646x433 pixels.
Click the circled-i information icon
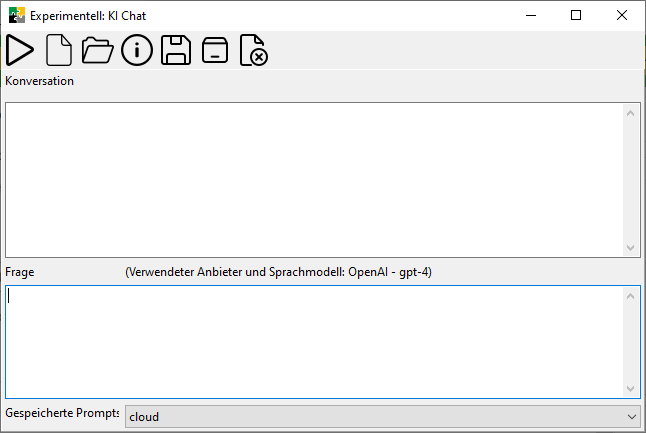(137, 50)
